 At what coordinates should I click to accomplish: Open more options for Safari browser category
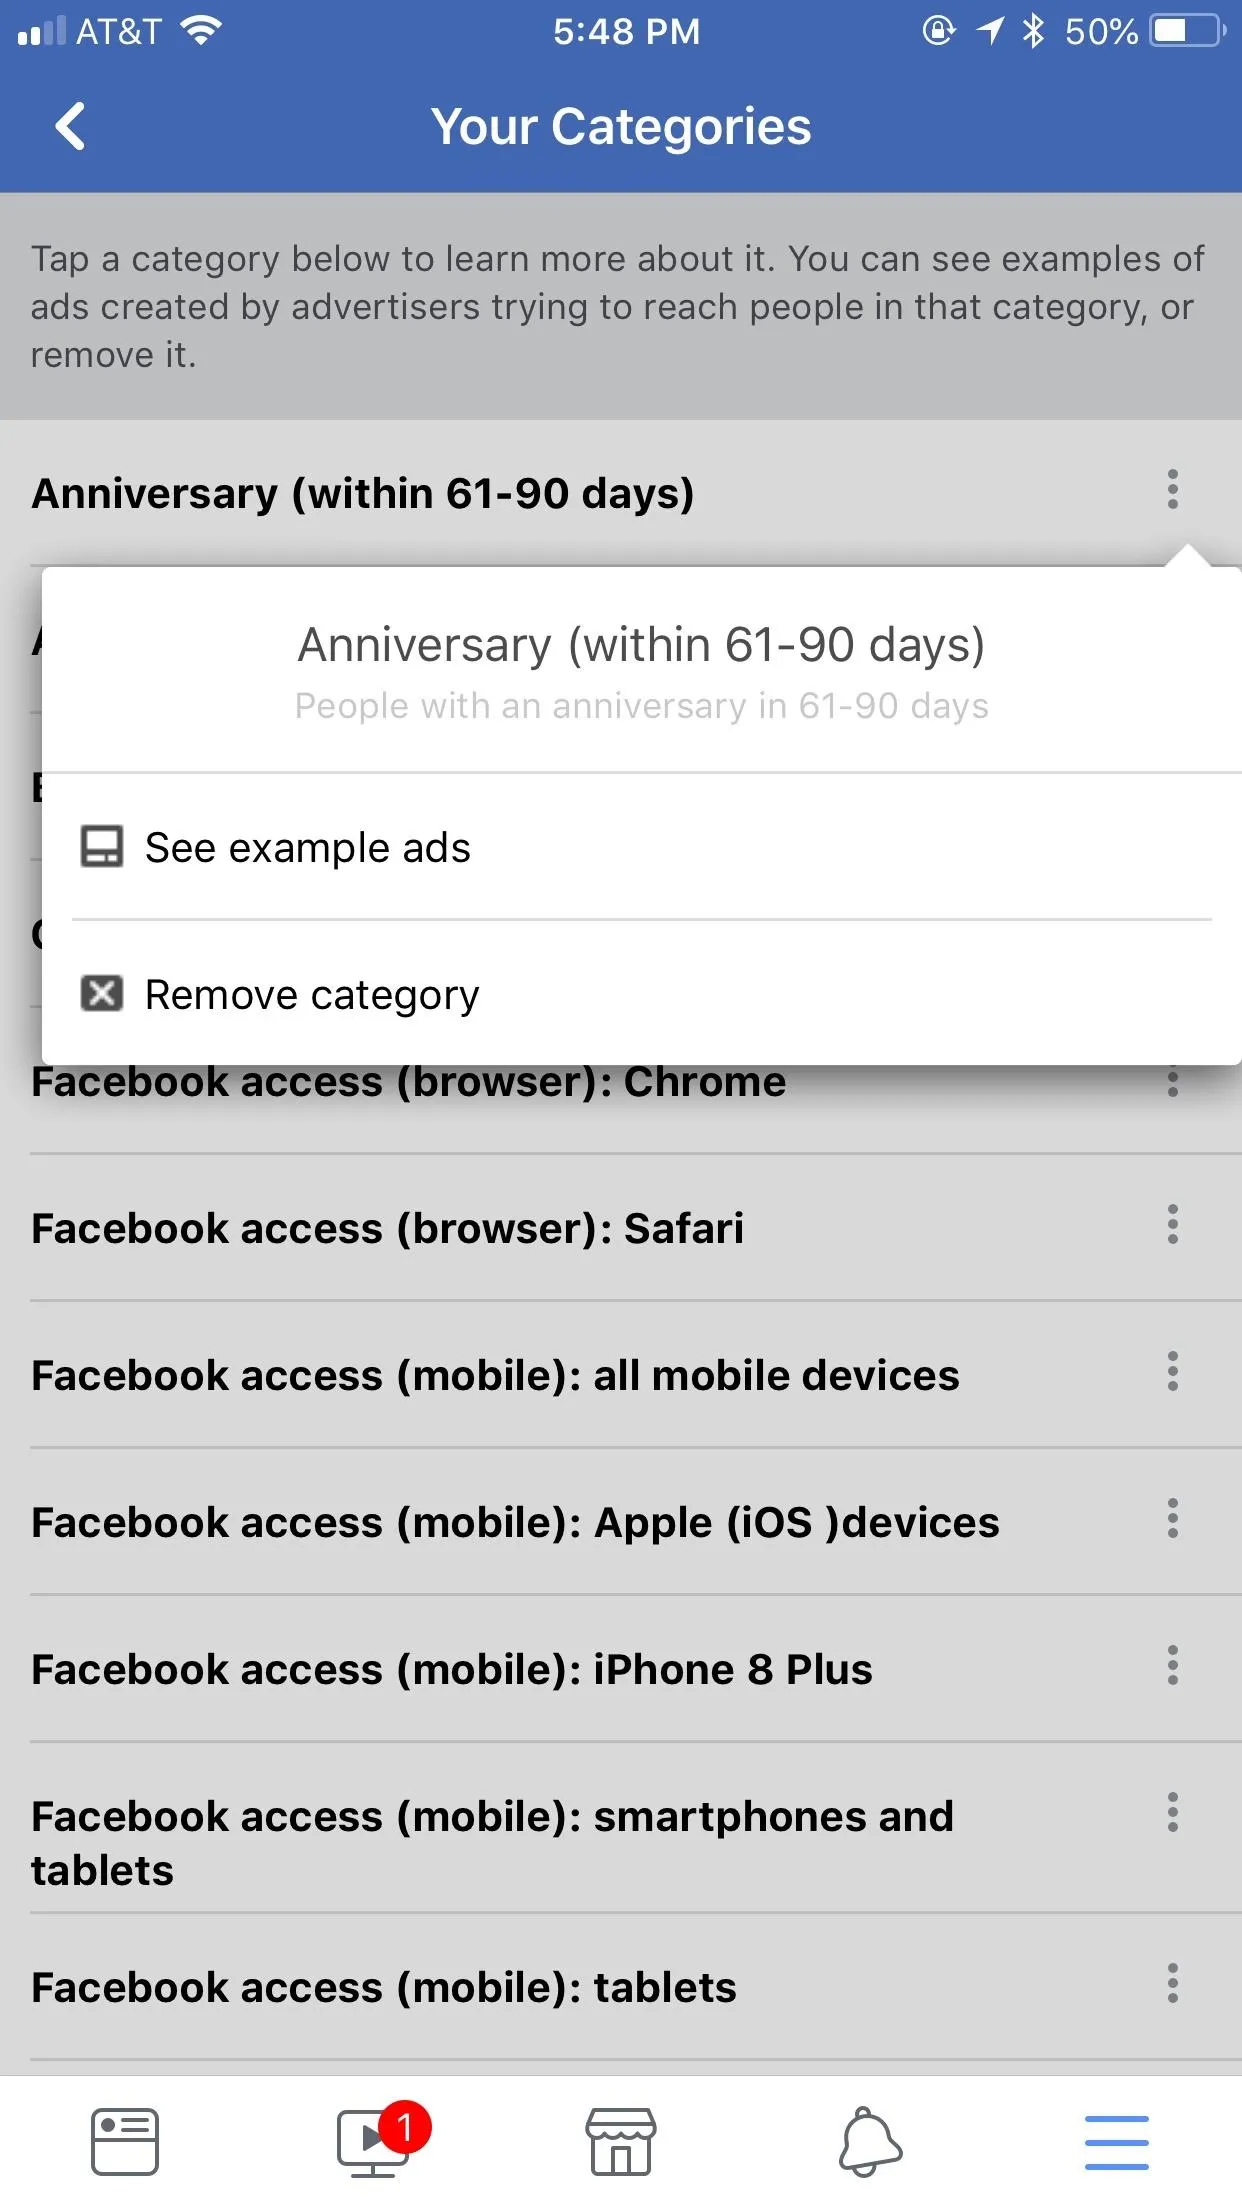tap(1172, 1225)
